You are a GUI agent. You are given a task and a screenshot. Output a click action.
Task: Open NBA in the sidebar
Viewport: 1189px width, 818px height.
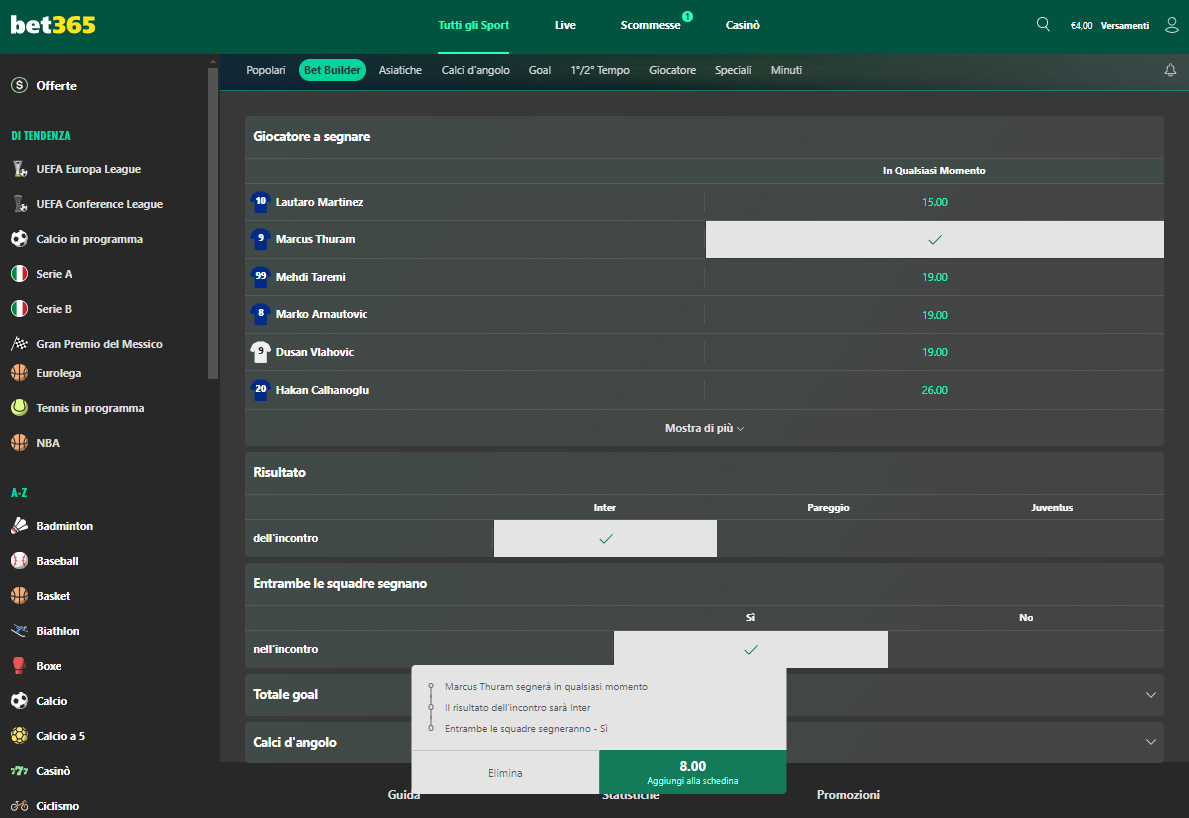click(x=48, y=443)
